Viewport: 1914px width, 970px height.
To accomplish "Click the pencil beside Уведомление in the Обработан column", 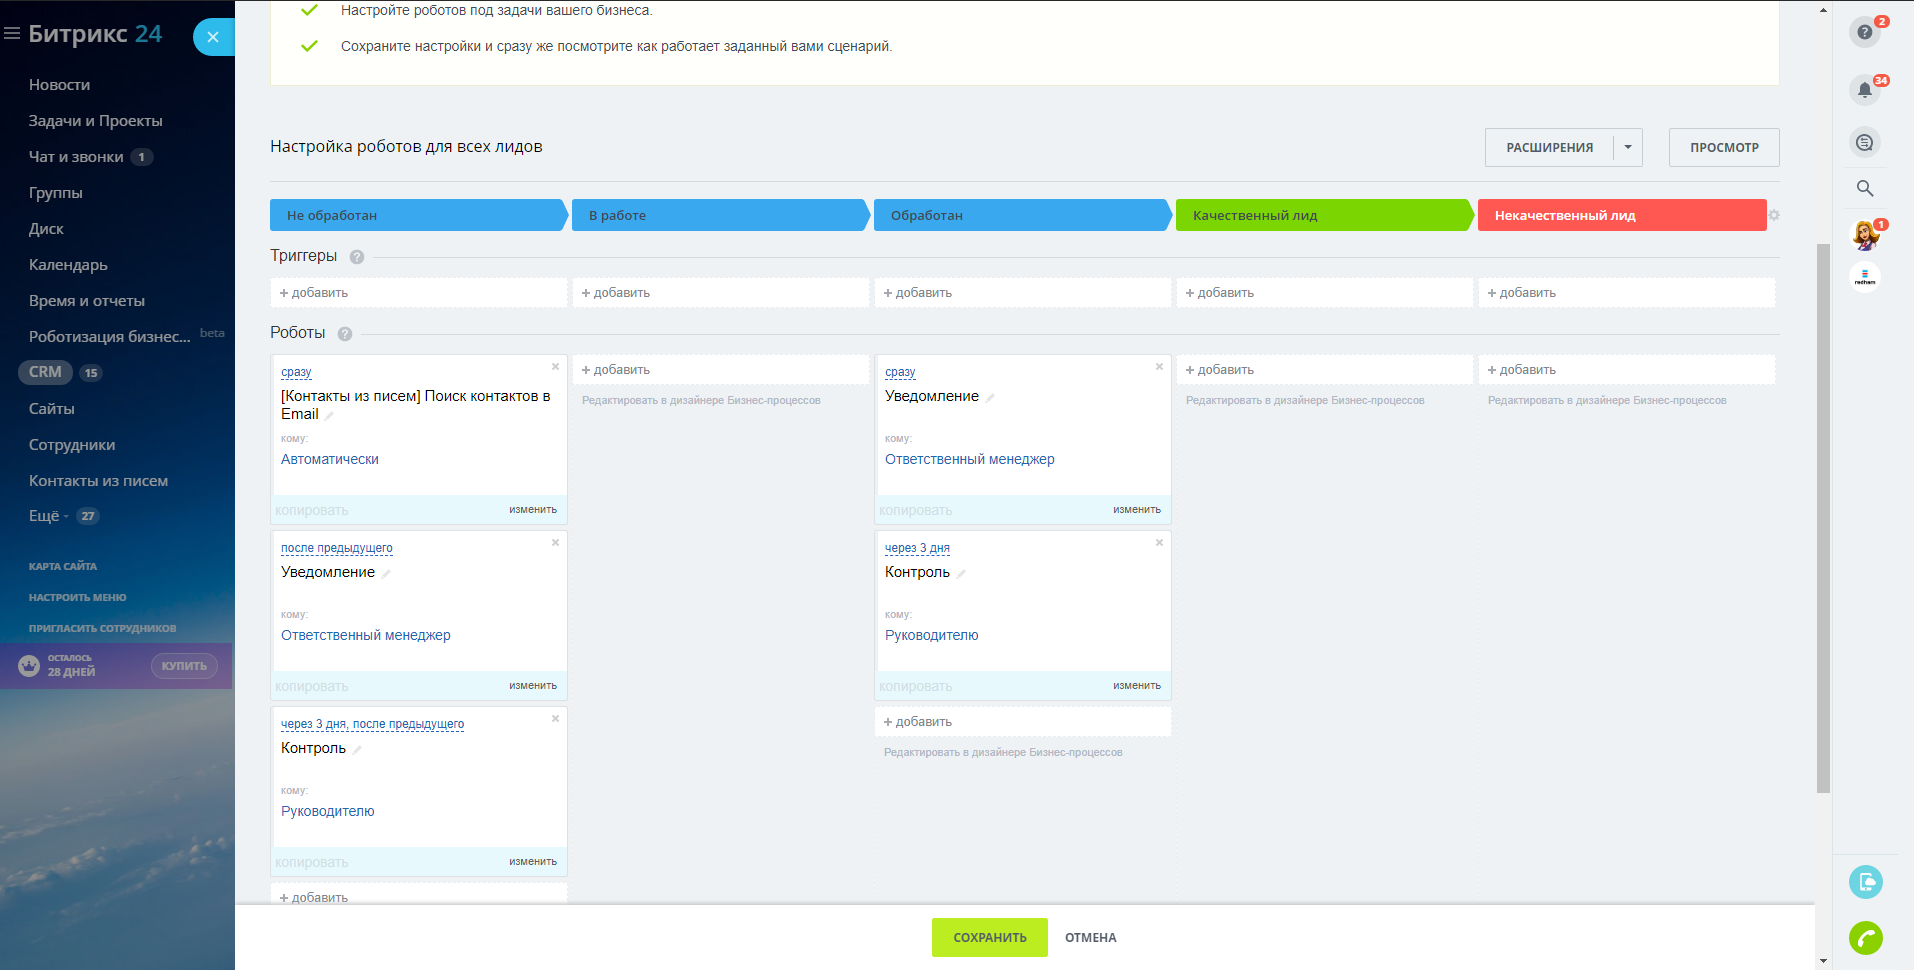I will (x=990, y=397).
